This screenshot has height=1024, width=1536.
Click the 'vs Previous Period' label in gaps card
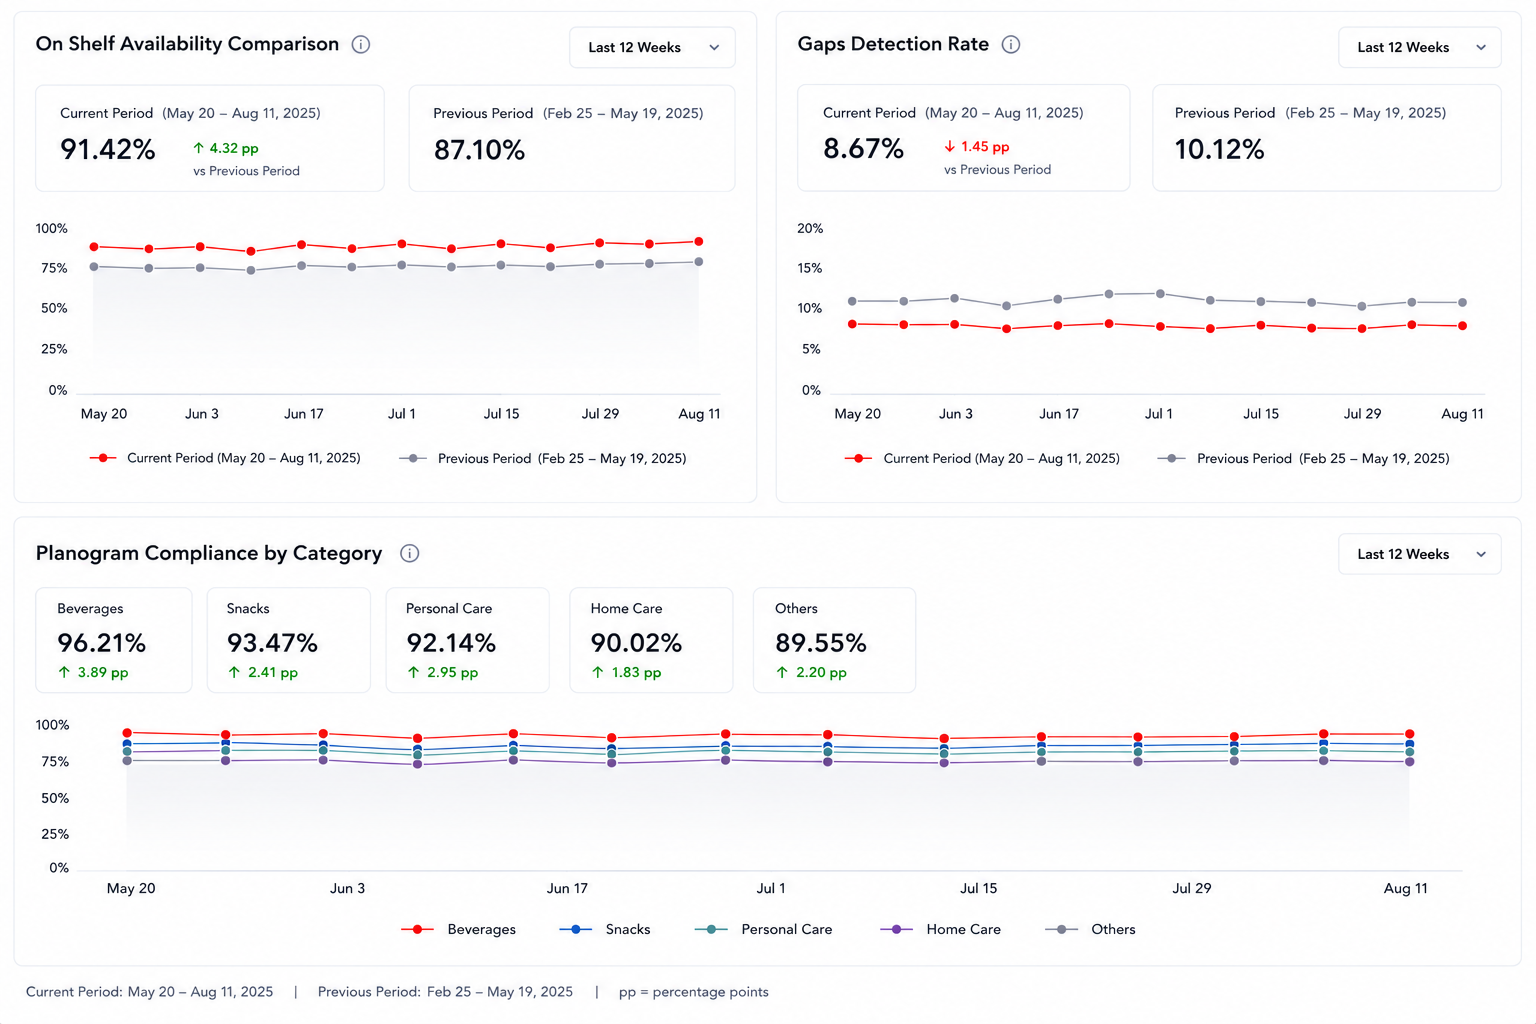click(x=997, y=170)
